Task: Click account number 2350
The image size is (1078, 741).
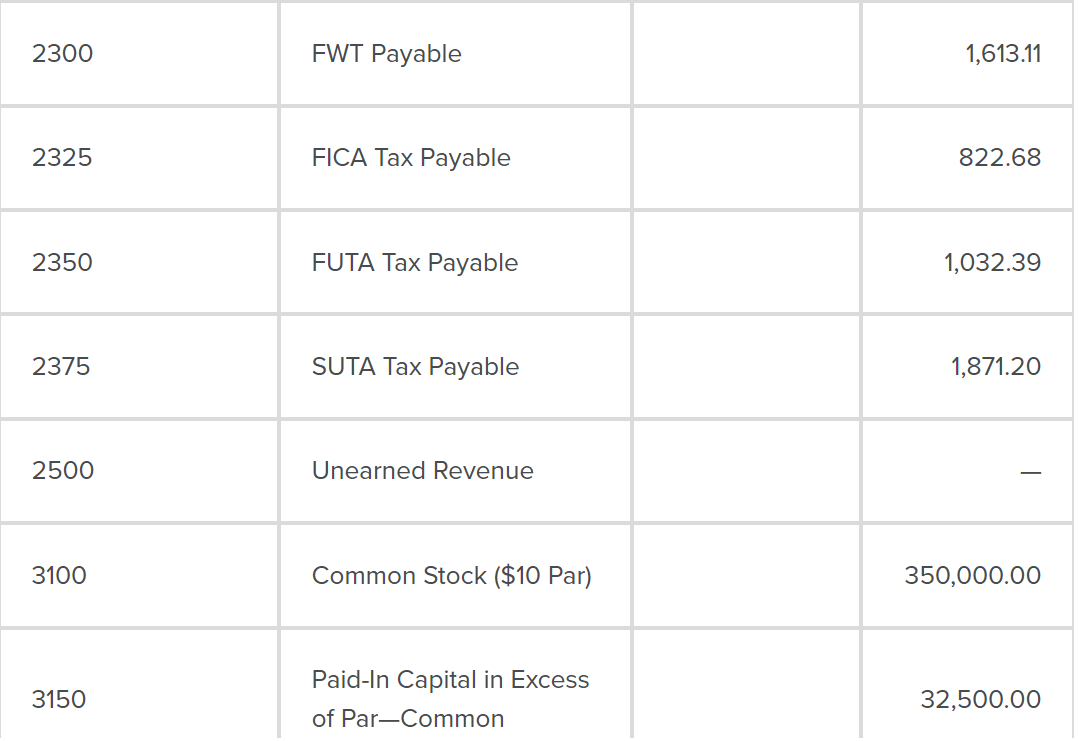Action: click(62, 263)
